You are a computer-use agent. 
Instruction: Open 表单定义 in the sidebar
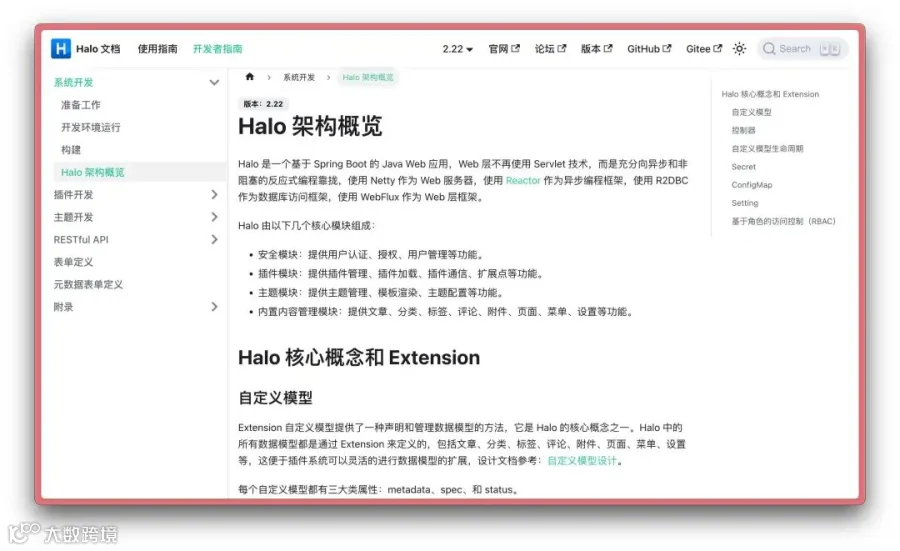click(x=73, y=262)
